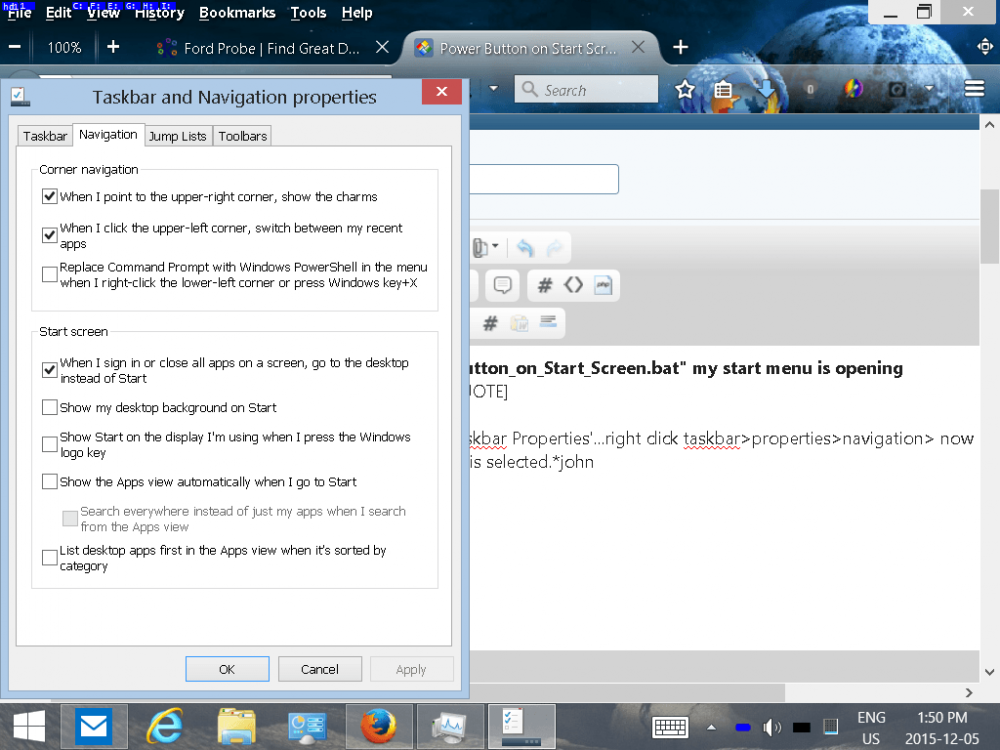Open Firefox downloads with the blue arrow icon
The width and height of the screenshot is (1000, 750).
point(767,89)
